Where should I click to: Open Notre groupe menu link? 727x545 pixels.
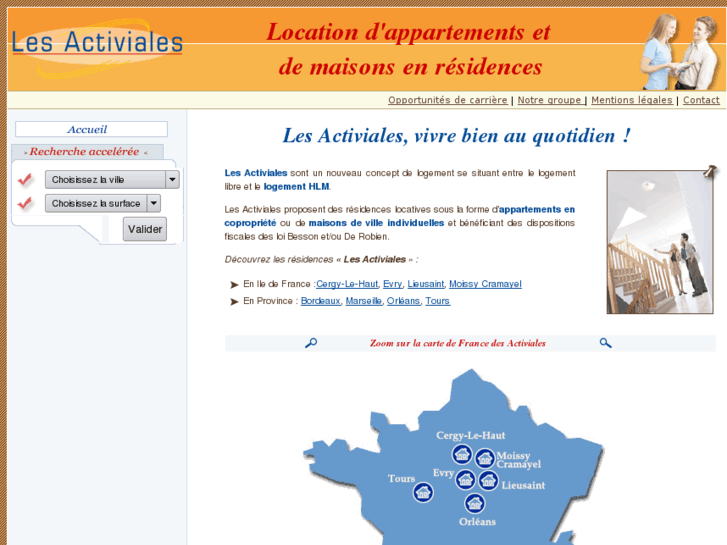(x=549, y=100)
